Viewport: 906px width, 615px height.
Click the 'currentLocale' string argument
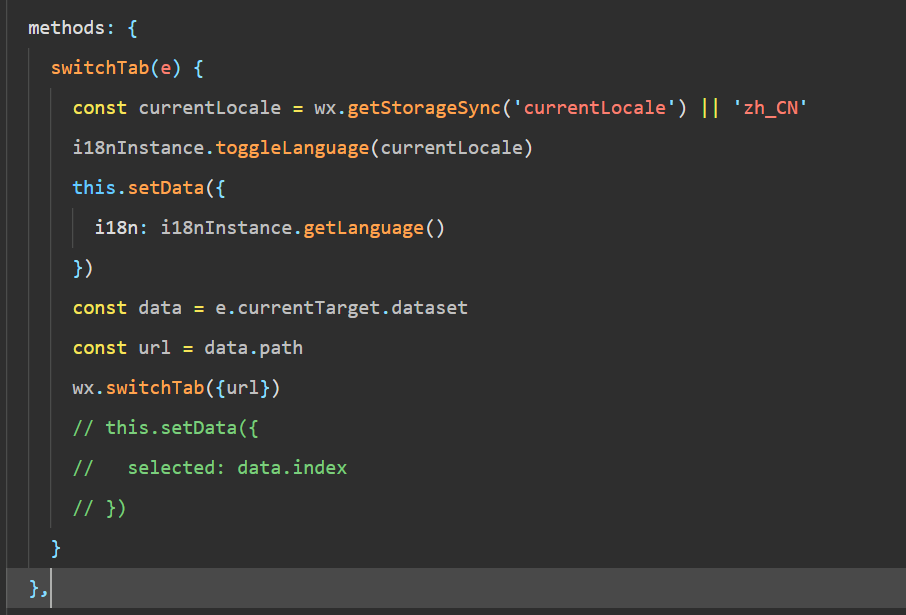coord(594,108)
